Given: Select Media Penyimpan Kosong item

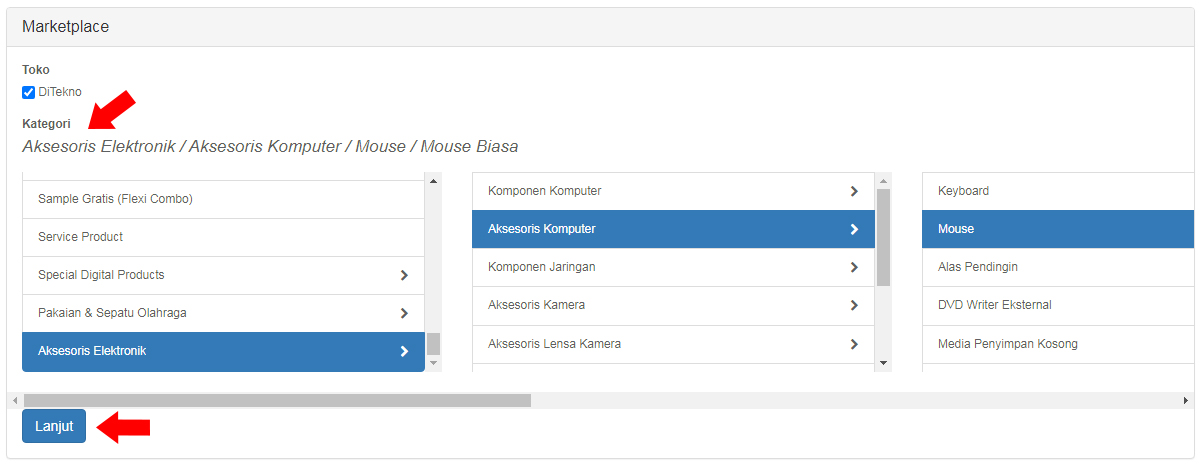Looking at the screenshot, I should (1058, 344).
